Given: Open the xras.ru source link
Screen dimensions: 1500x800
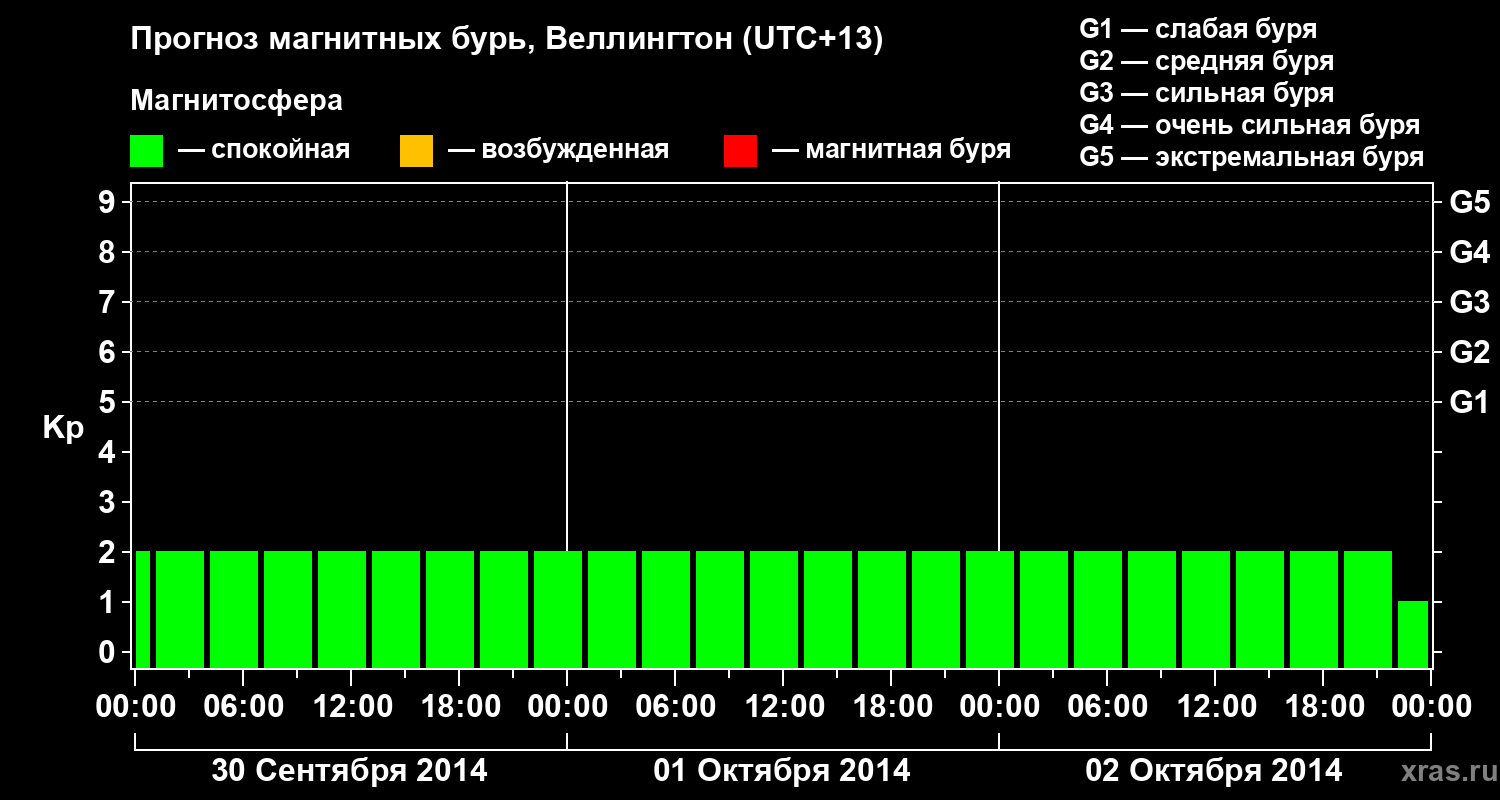Looking at the screenshot, I should (1447, 771).
